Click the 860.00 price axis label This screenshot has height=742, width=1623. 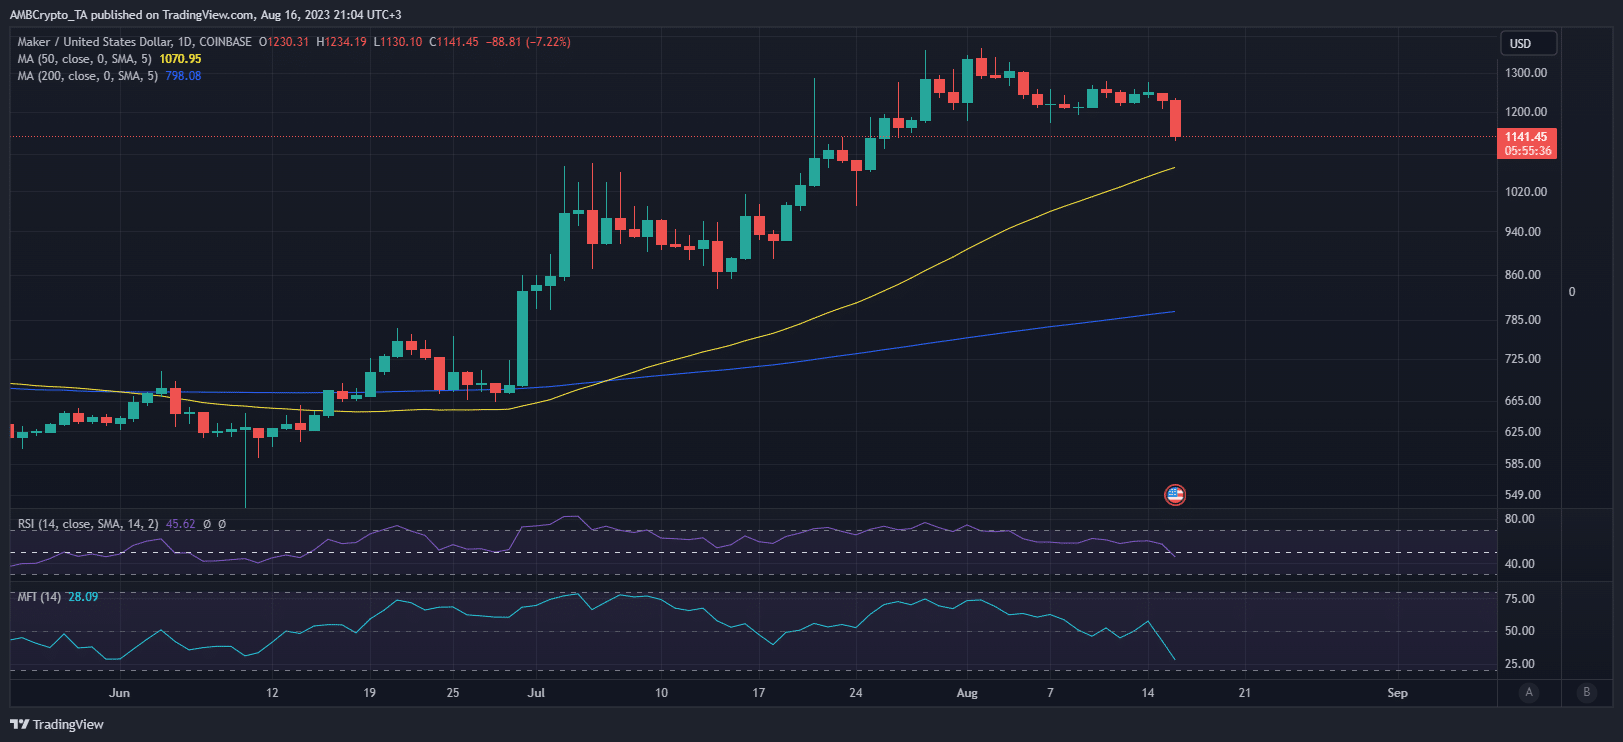pyautogui.click(x=1523, y=275)
